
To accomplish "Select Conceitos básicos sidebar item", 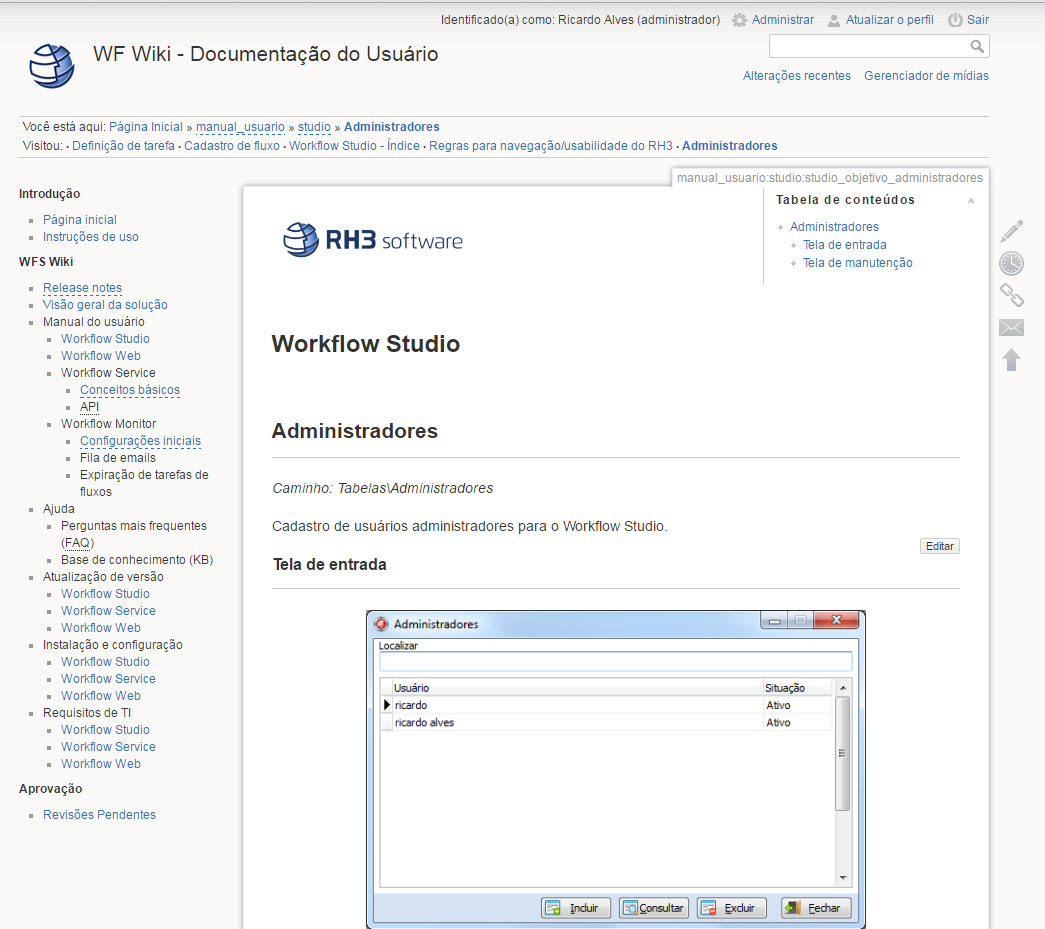I will coord(130,390).
